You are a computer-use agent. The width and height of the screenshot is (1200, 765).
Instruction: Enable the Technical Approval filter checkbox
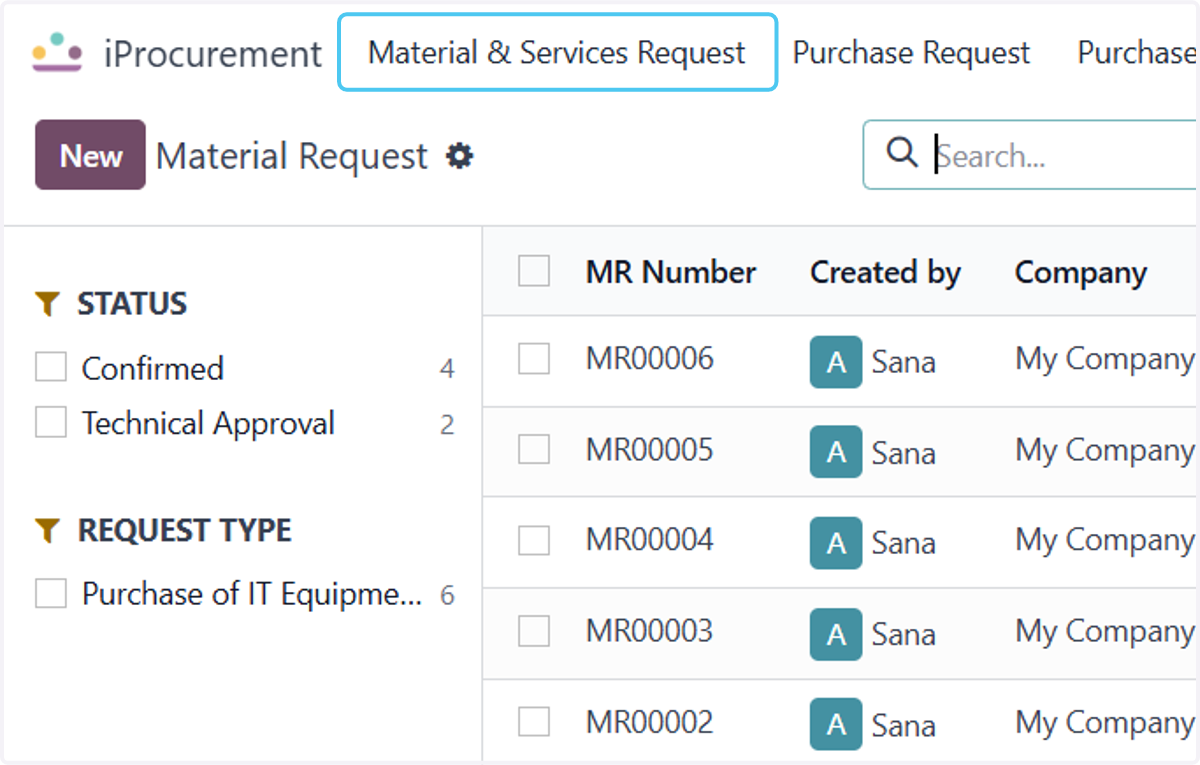click(51, 422)
